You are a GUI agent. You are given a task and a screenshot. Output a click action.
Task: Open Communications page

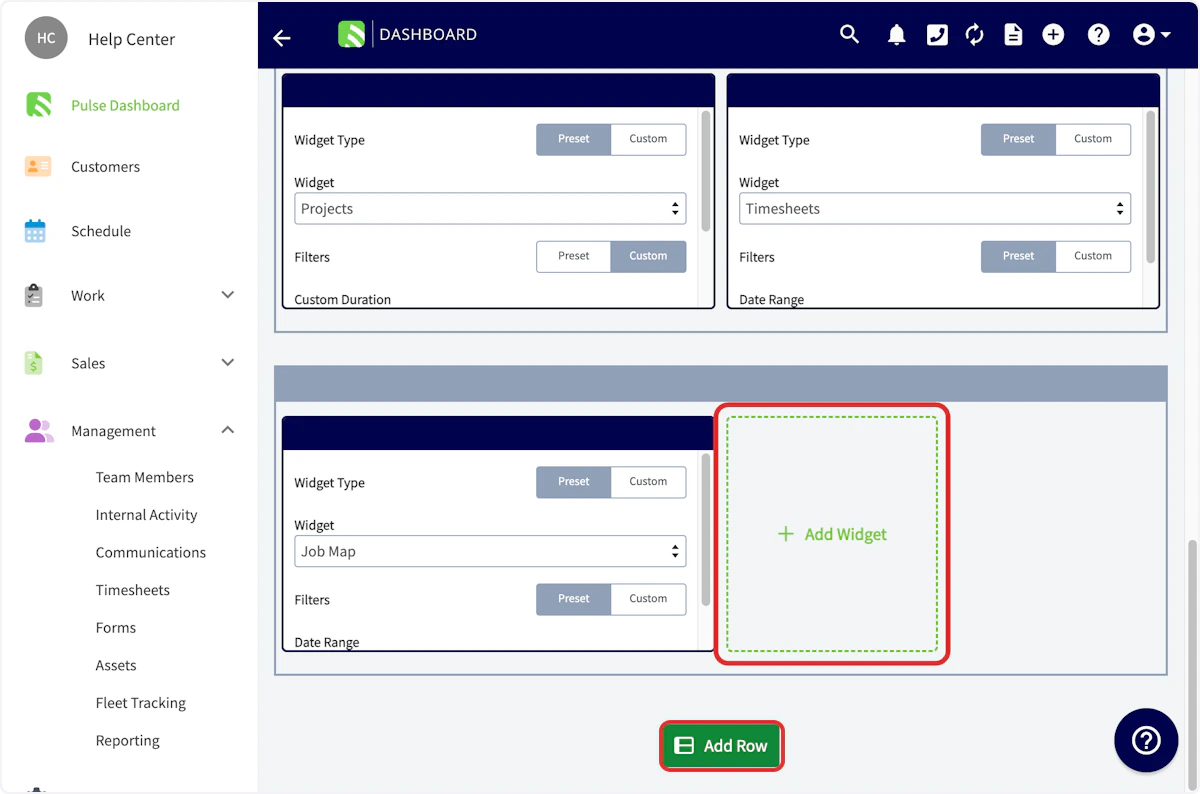coord(151,552)
